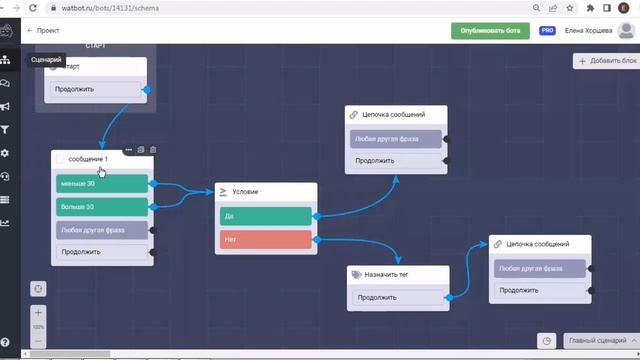Reload the browser page
The height and width of the screenshot is (360, 640).
coord(33,8)
